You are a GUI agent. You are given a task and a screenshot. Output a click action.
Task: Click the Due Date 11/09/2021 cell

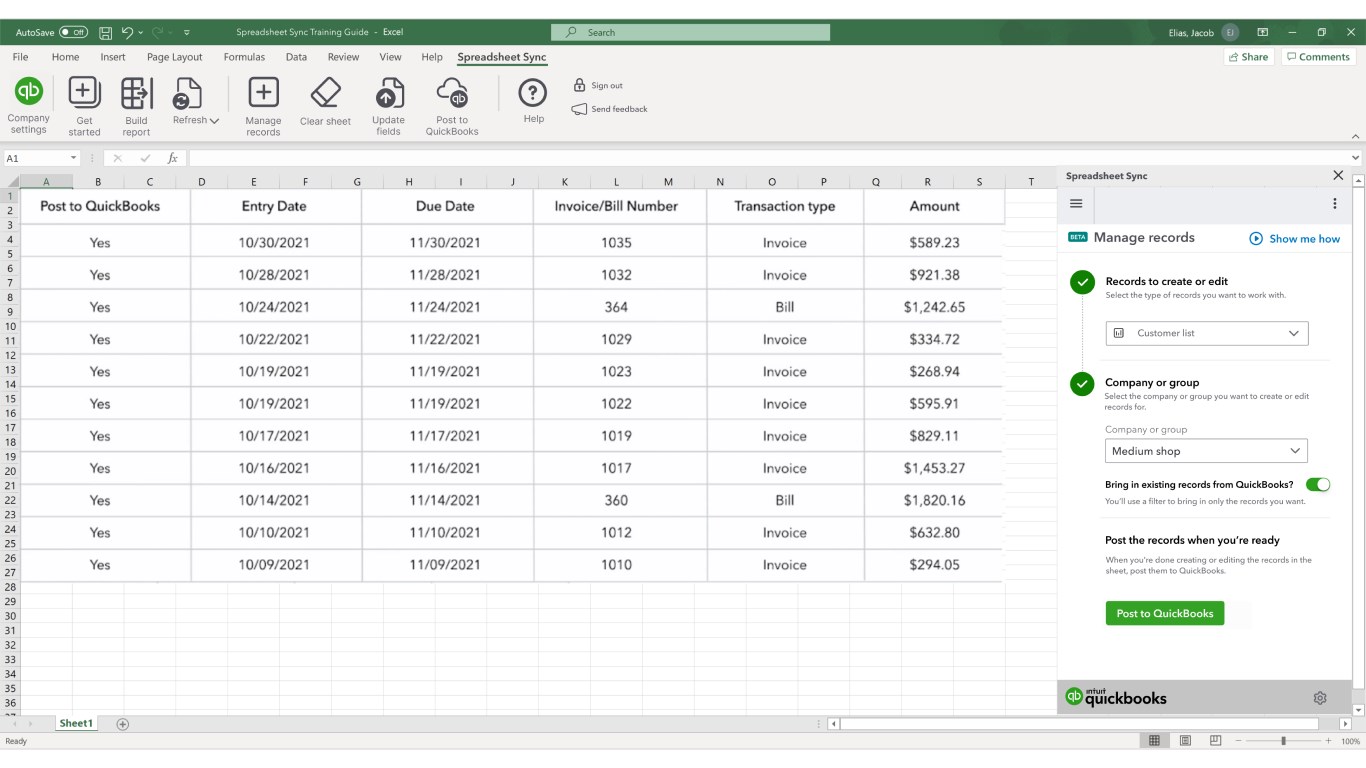tap(445, 564)
